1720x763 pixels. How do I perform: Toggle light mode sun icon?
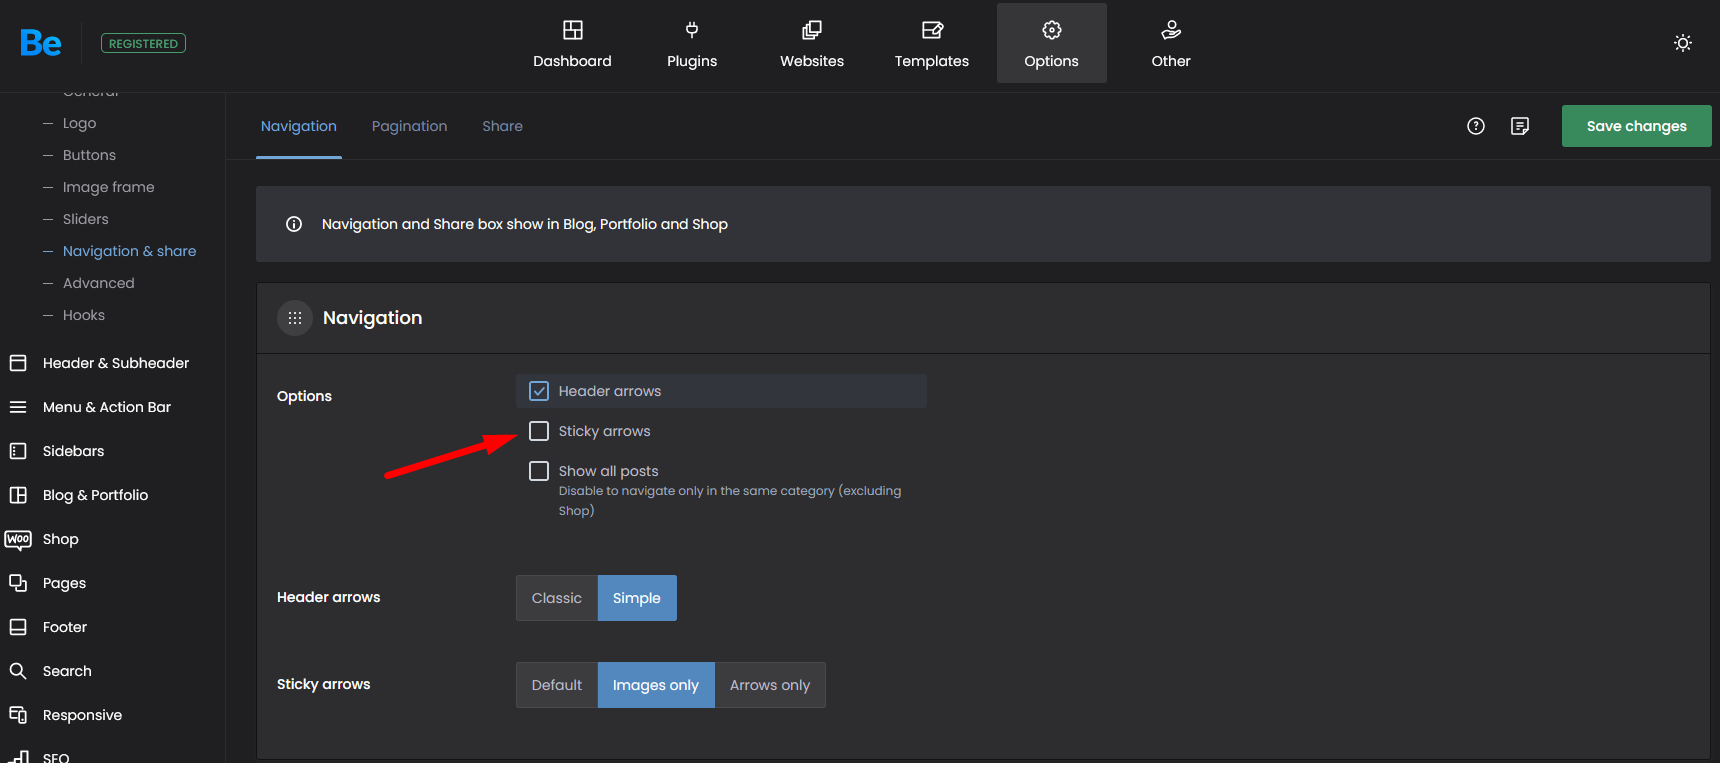click(x=1683, y=43)
